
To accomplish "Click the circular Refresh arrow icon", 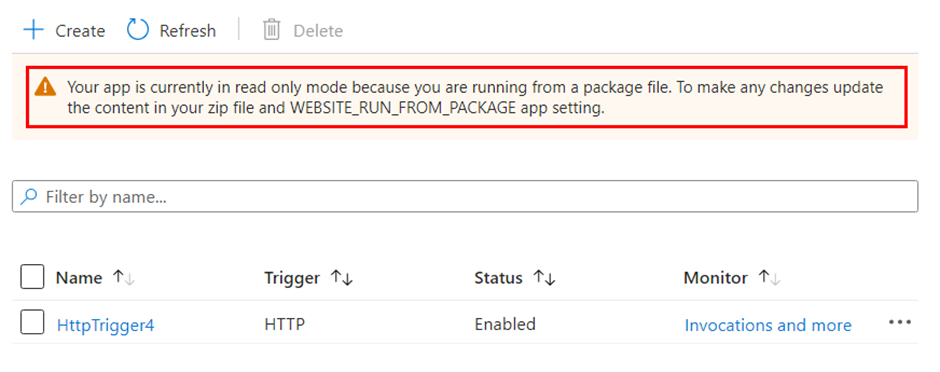I will (x=138, y=30).
